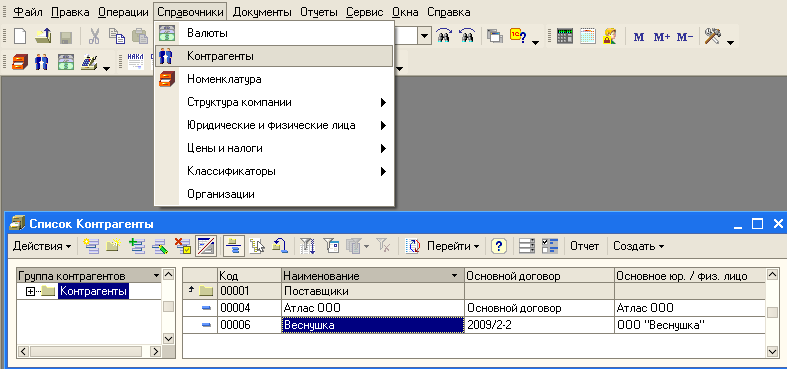
Task: Open the Создать dropdown menu
Action: [x=638, y=246]
